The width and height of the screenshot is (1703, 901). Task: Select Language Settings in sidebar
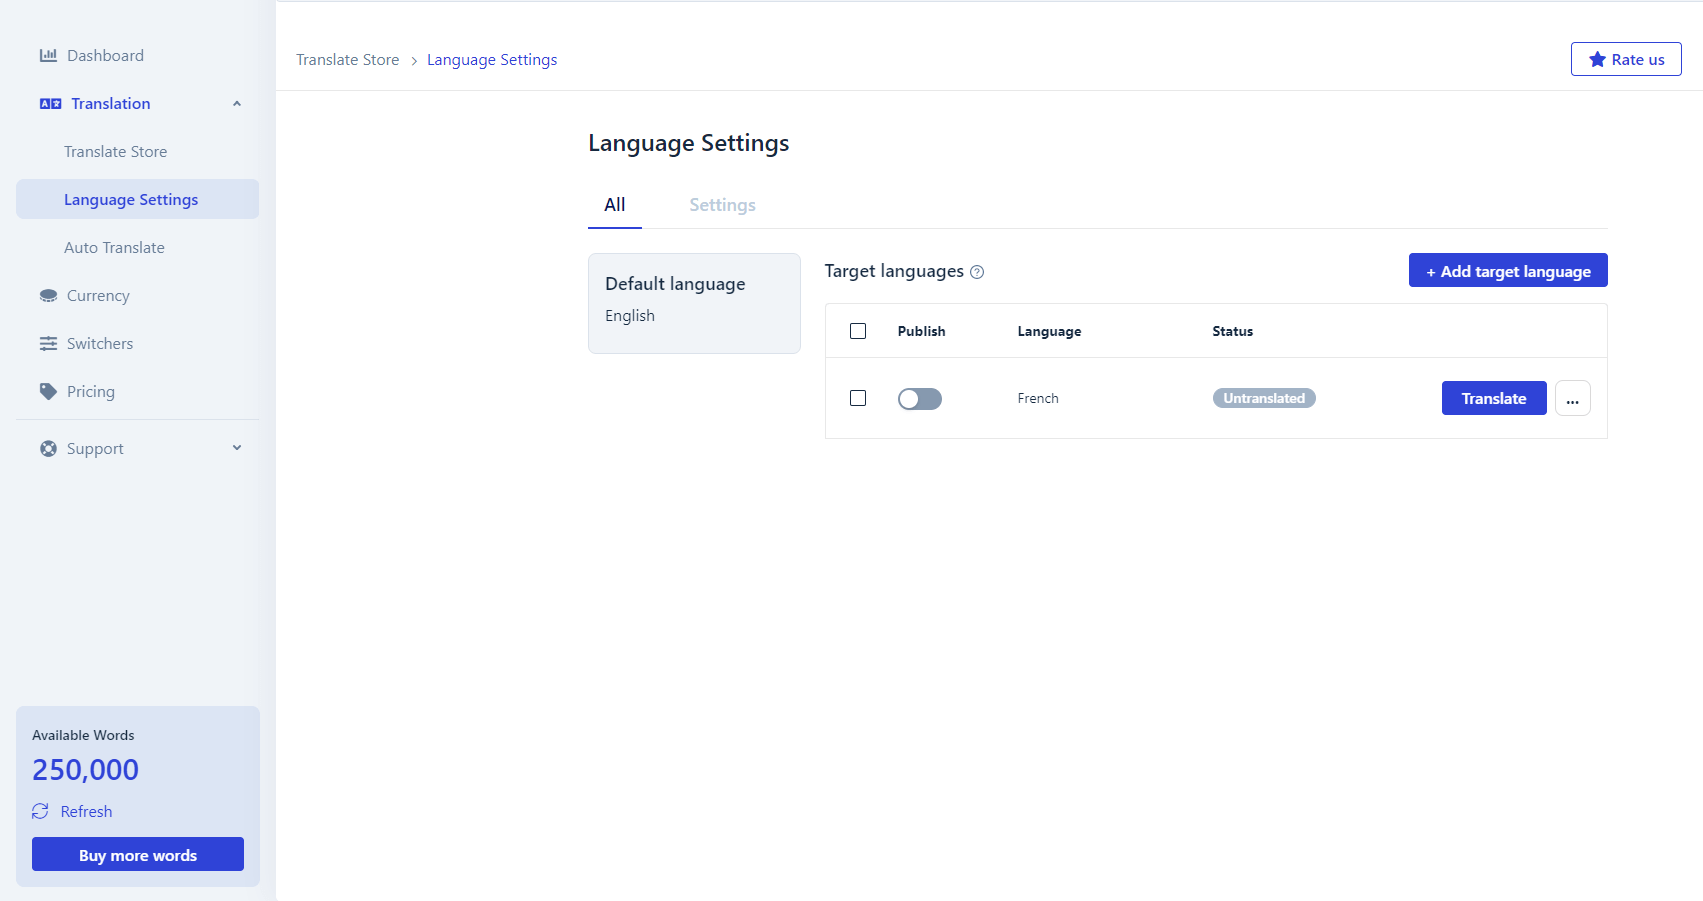point(138,199)
